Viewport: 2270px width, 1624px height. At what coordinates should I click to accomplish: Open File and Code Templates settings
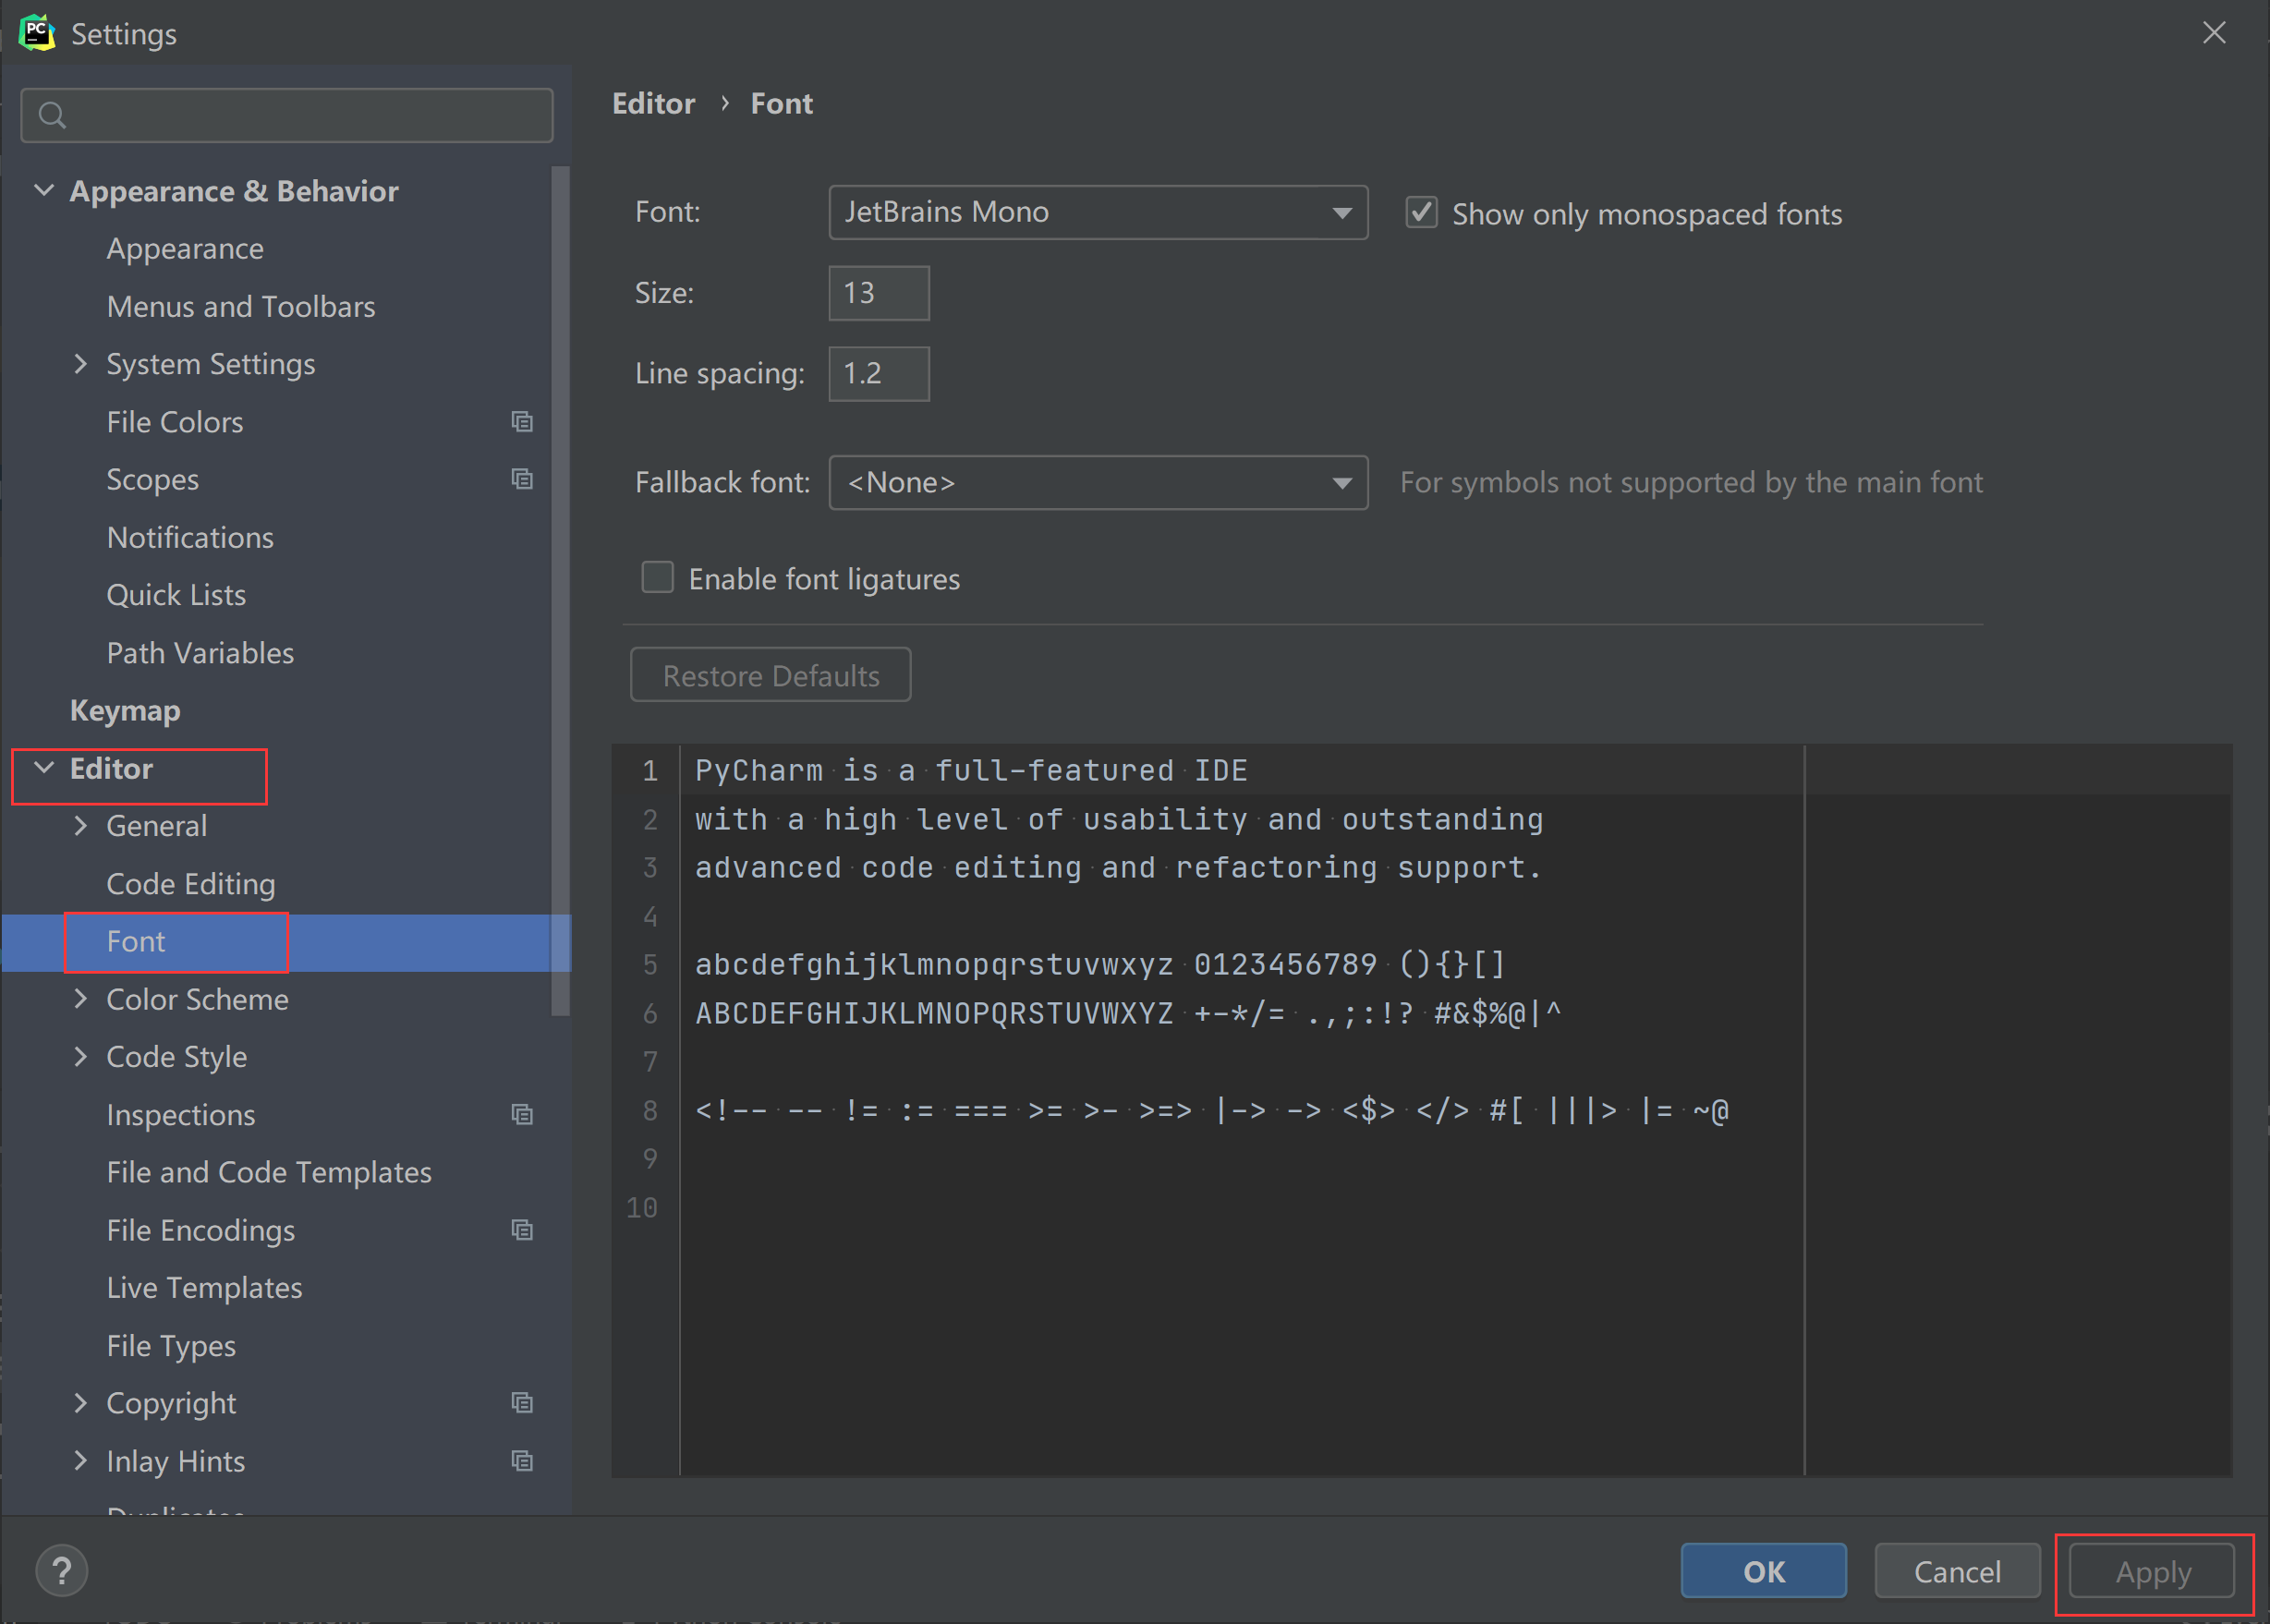[x=269, y=1172]
